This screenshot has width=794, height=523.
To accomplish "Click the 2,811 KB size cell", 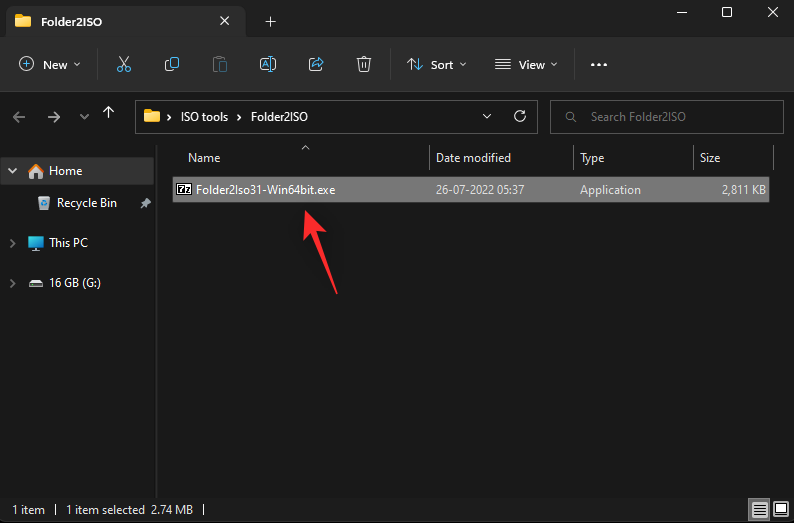I will coord(743,190).
